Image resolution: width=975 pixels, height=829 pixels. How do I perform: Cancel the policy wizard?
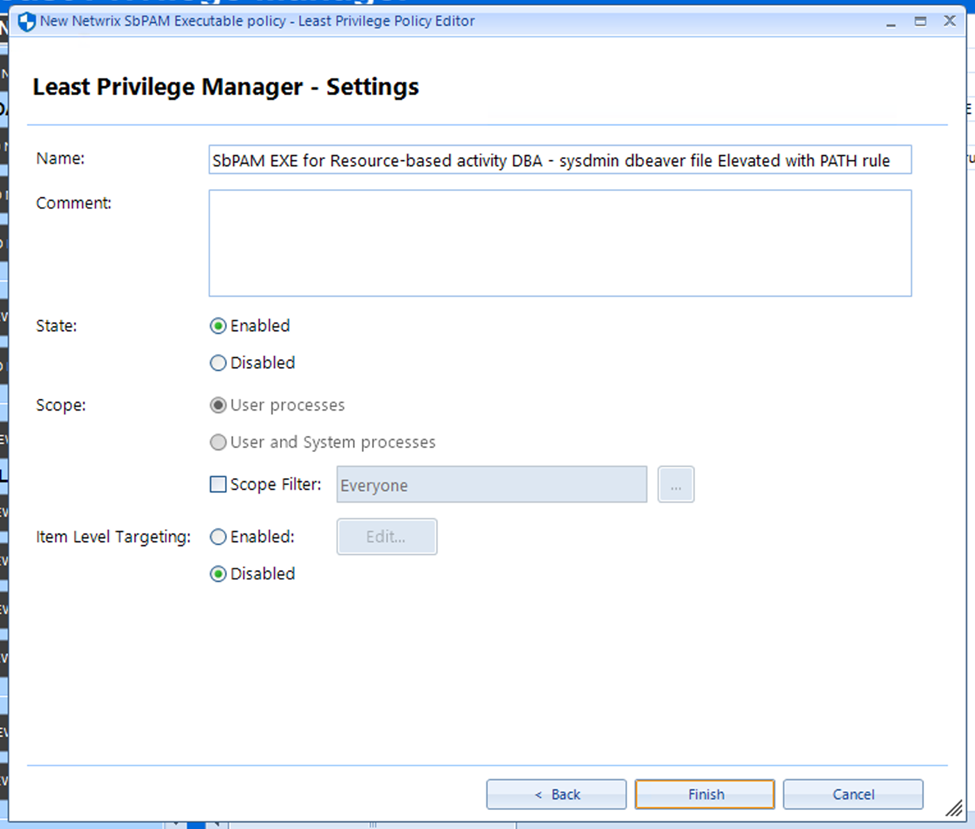[853, 794]
